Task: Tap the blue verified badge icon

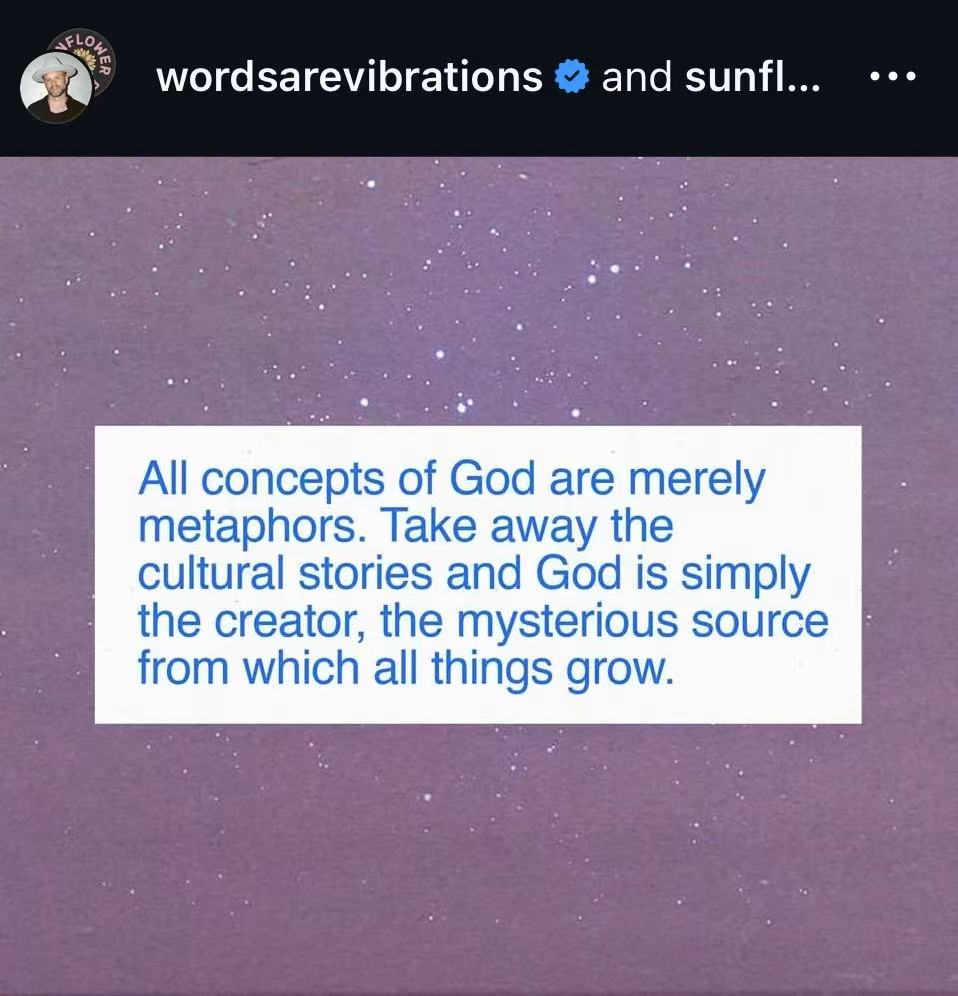Action: [572, 76]
